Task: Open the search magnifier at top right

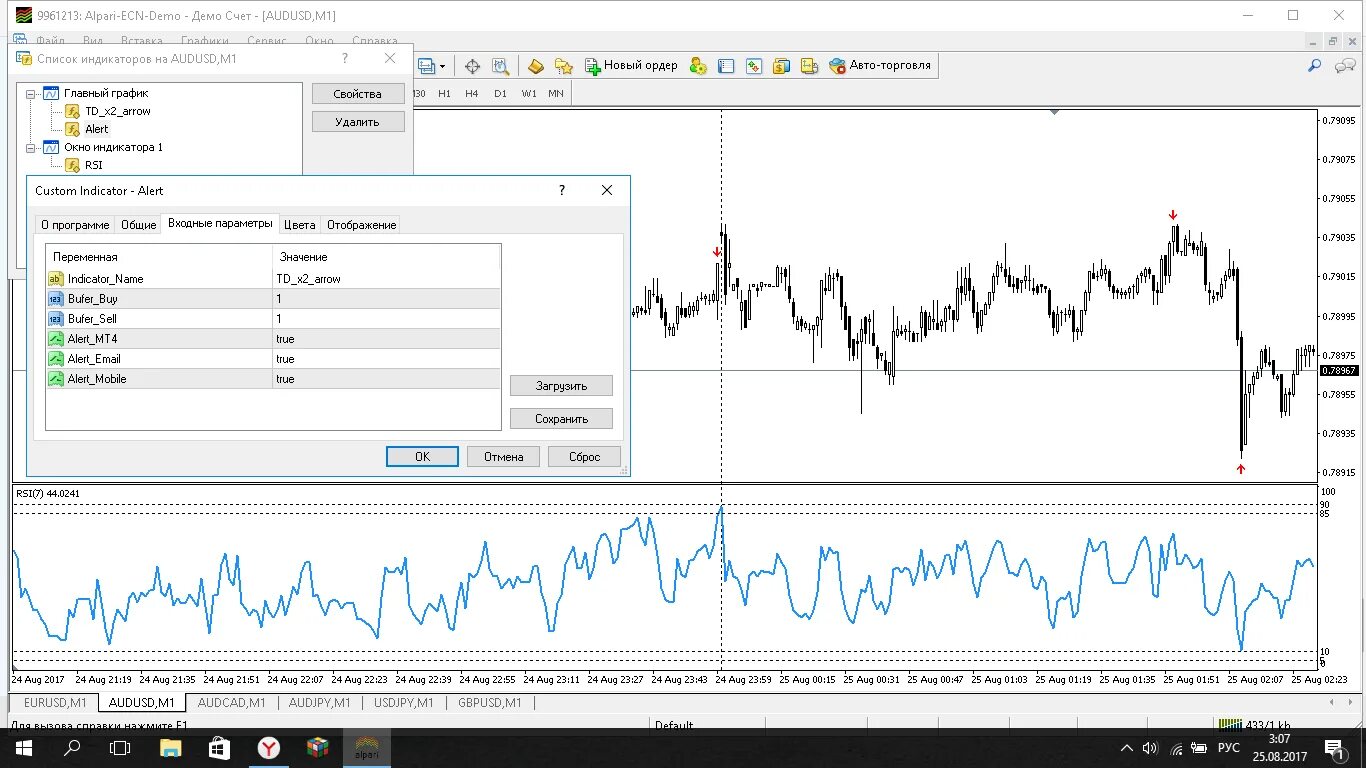Action: [x=1315, y=66]
